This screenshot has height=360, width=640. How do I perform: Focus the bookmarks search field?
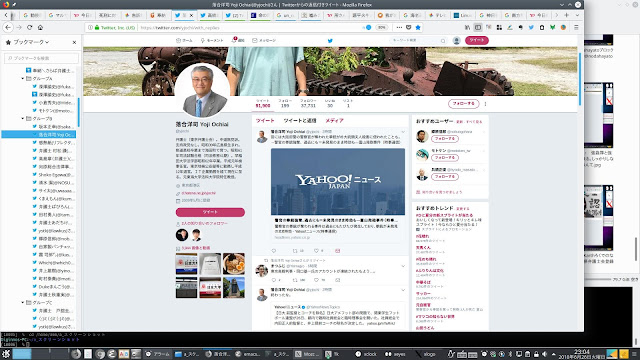coord(41,58)
